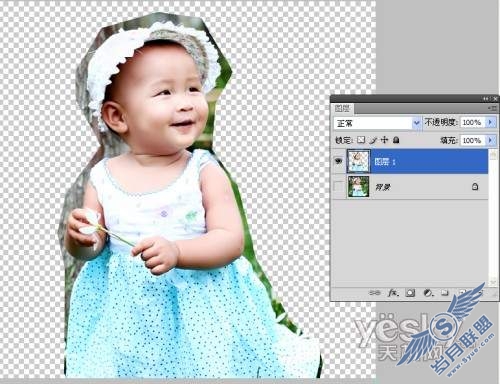Collapse the layers panel with double arrows
This screenshot has height=384, width=500.
coord(485,99)
